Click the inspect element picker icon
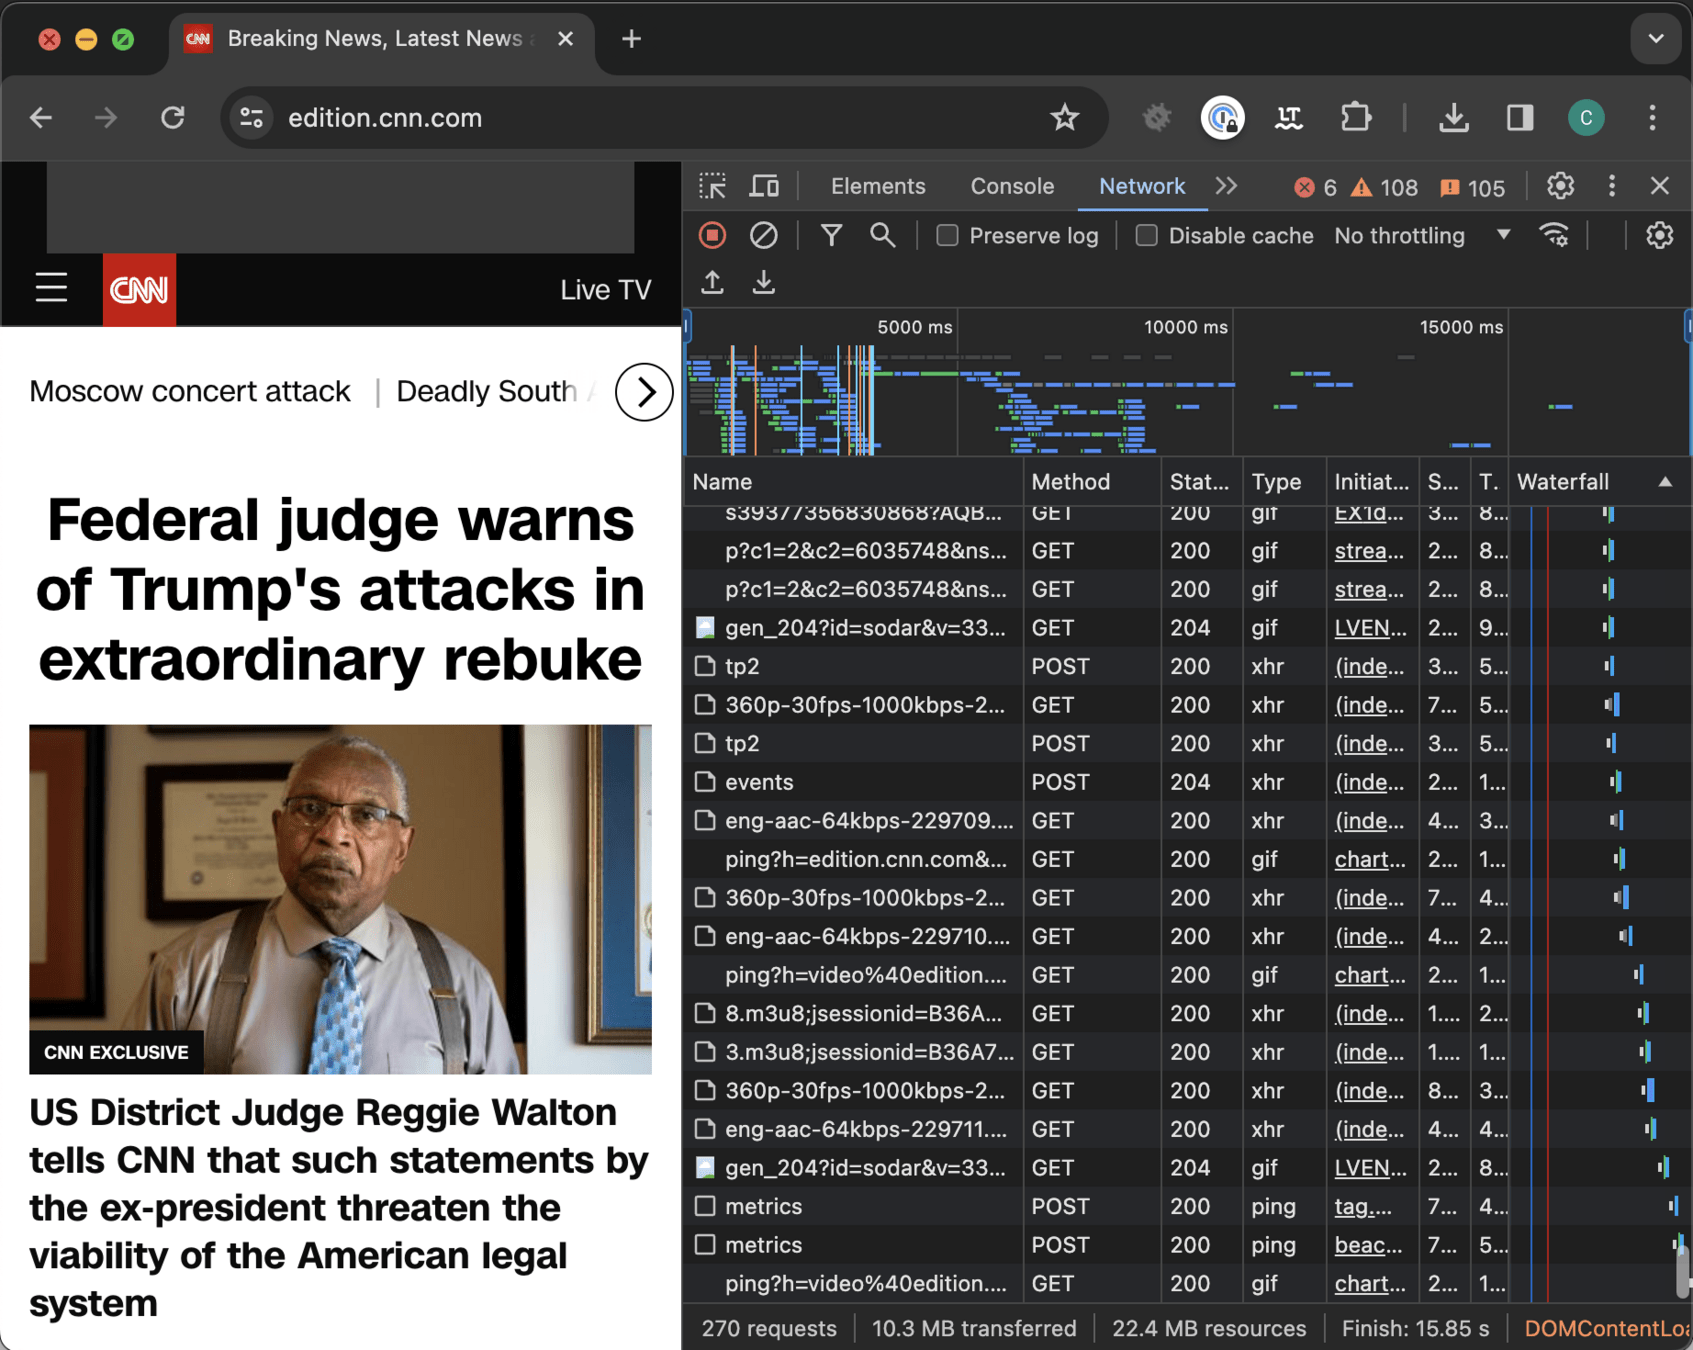1693x1350 pixels. pos(713,186)
